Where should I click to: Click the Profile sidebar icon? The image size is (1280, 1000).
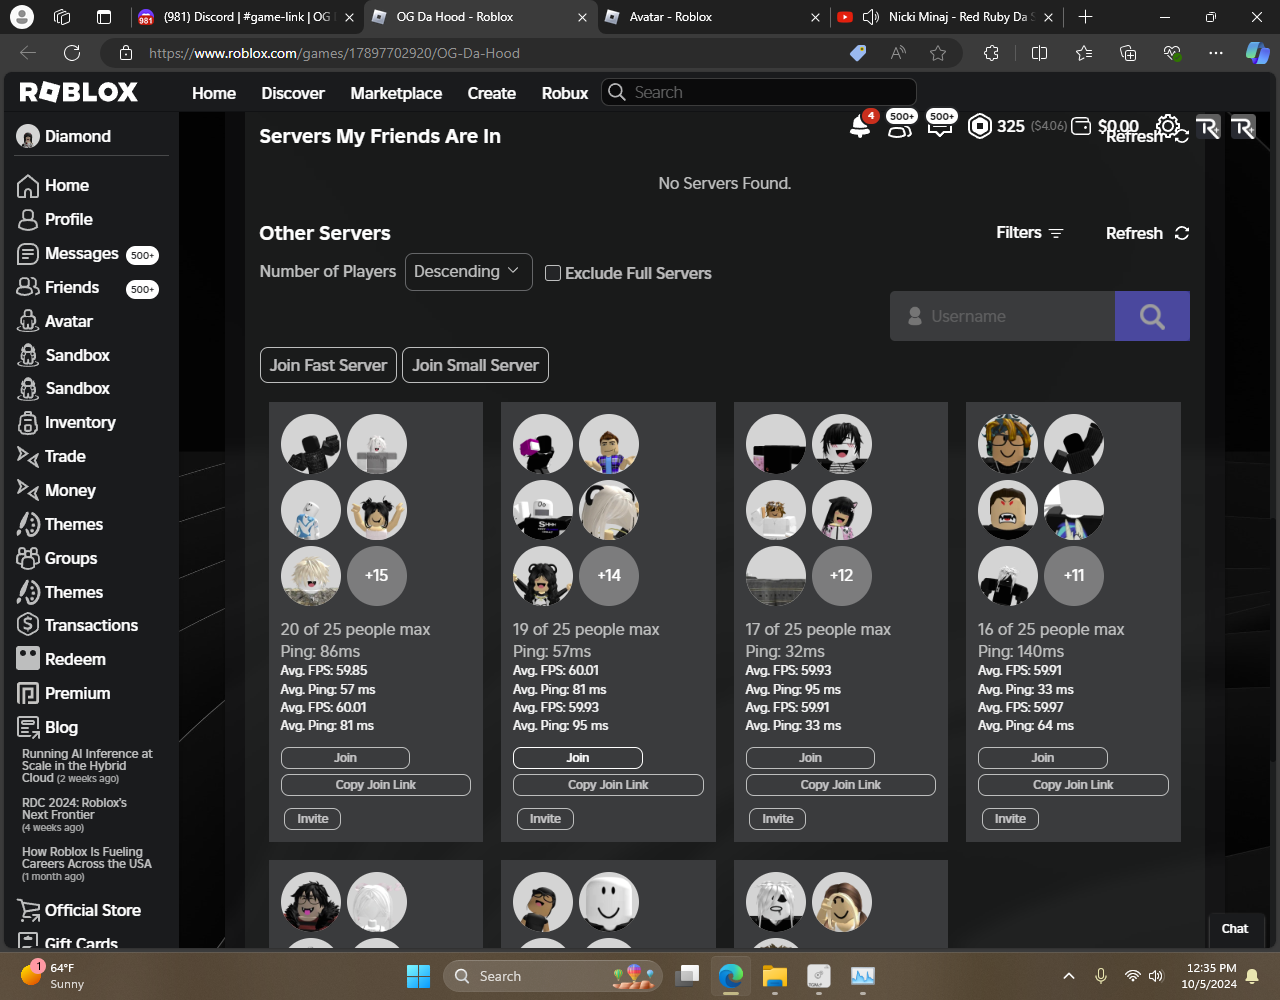(28, 220)
